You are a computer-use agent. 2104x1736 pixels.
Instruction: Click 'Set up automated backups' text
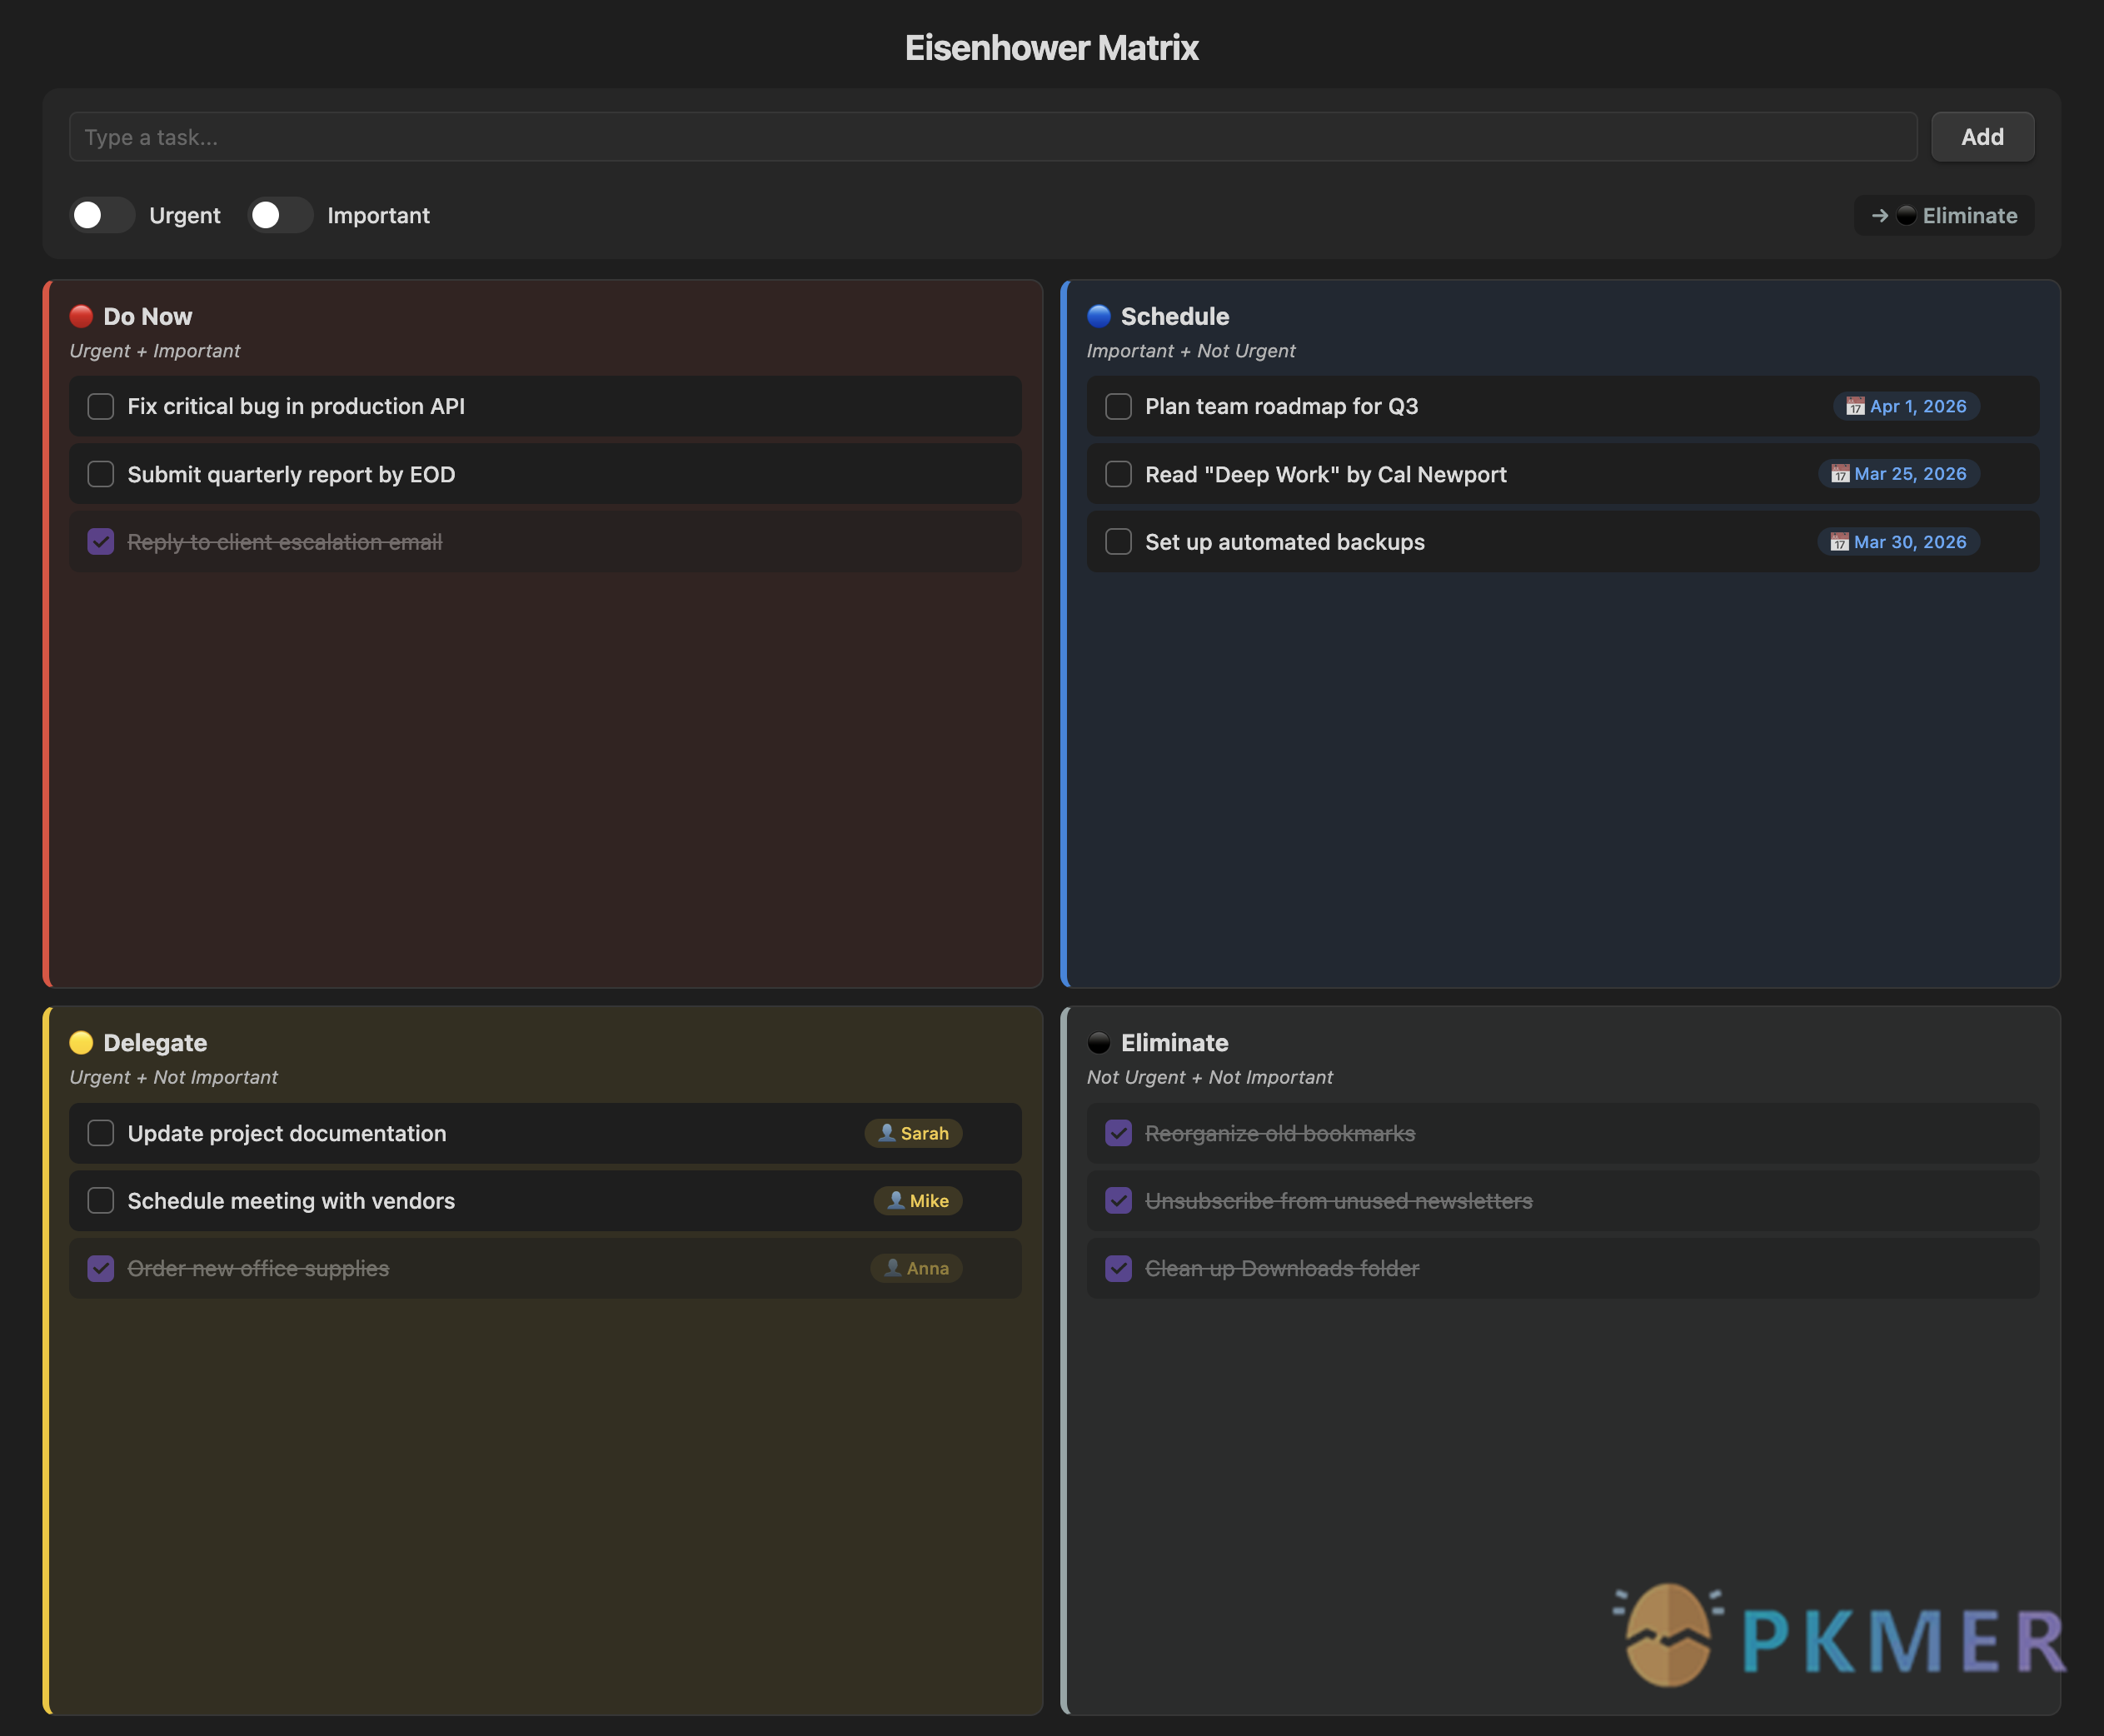1285,542
